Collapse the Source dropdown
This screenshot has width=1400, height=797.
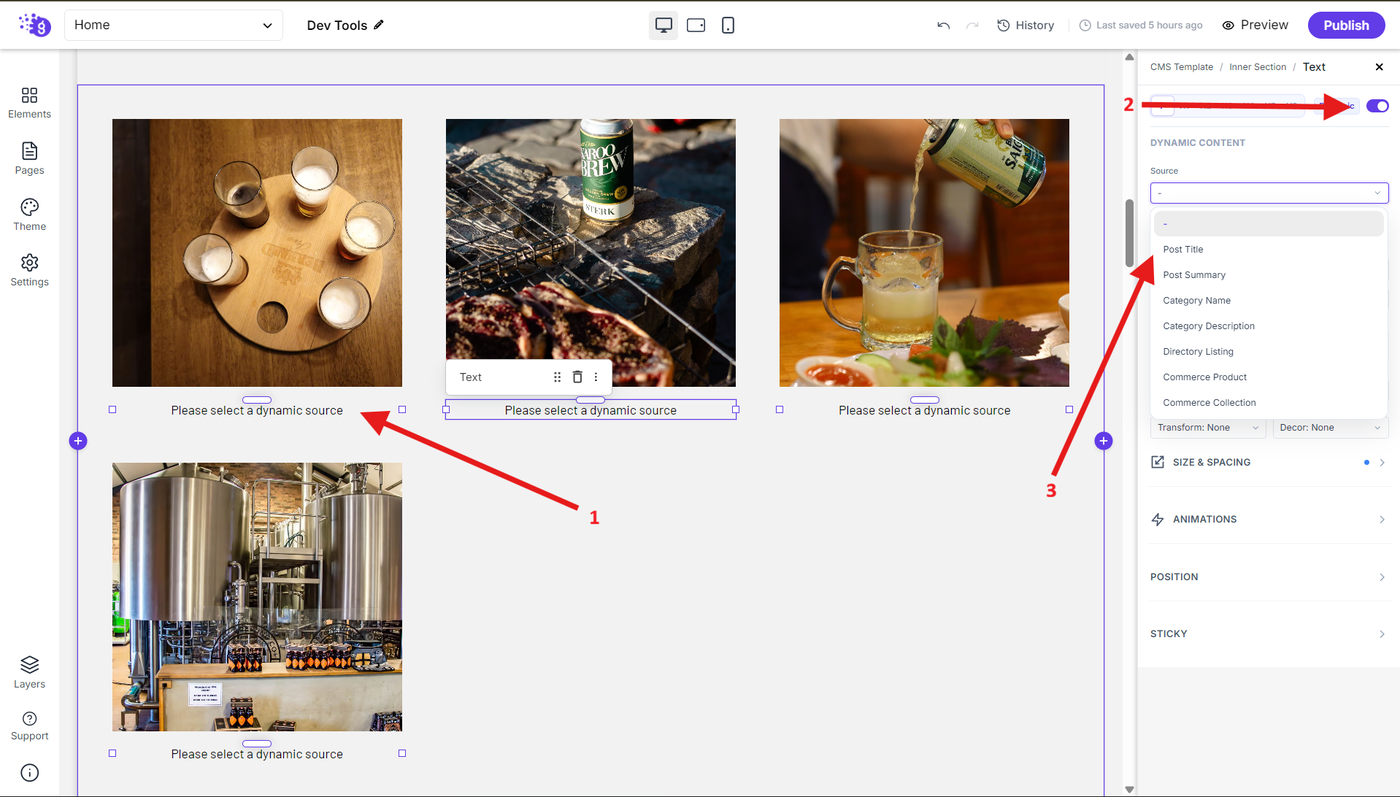tap(1269, 193)
